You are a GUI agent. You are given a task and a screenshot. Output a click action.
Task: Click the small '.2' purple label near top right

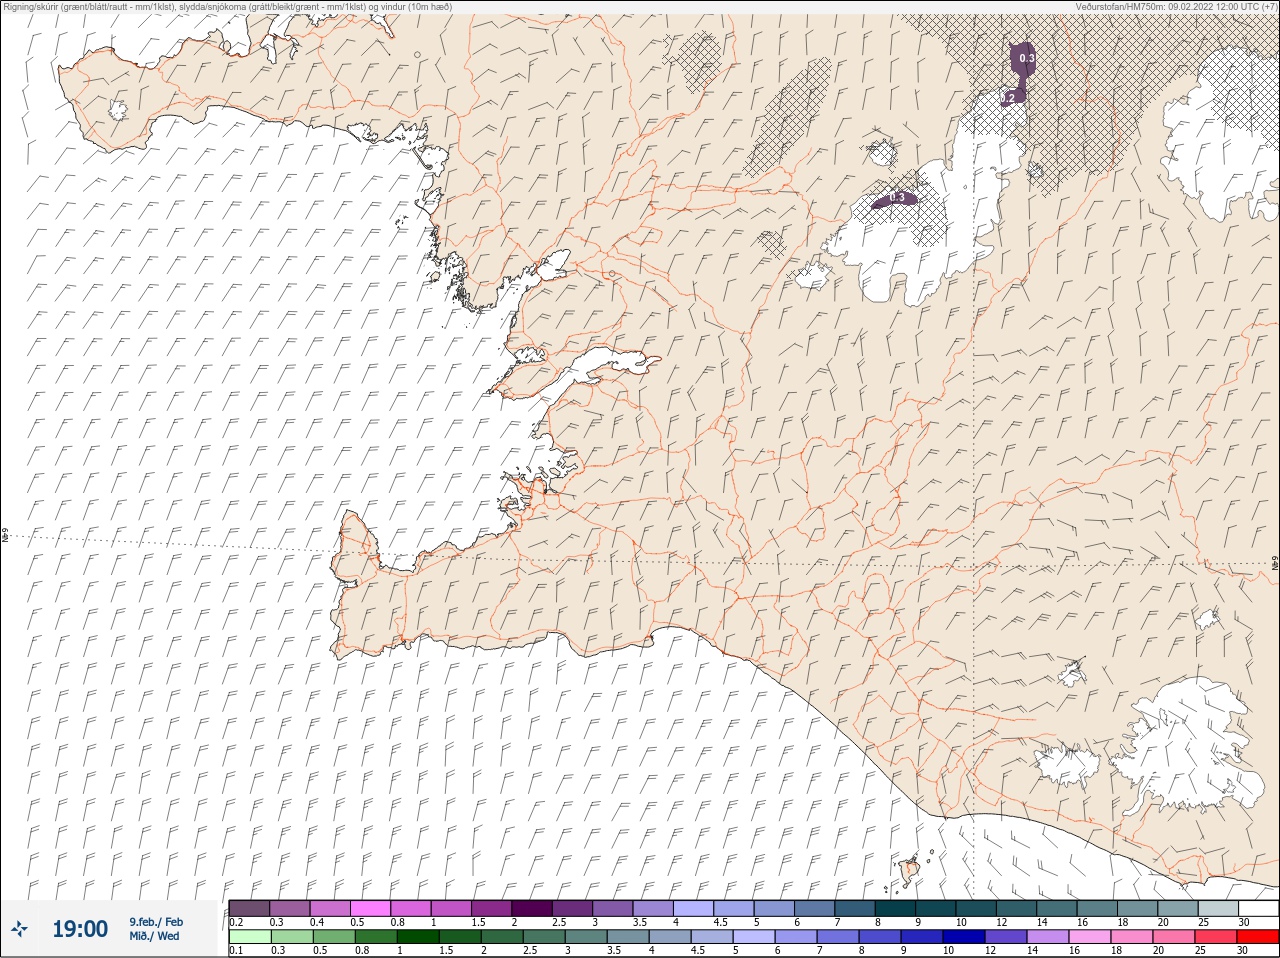coord(1009,97)
